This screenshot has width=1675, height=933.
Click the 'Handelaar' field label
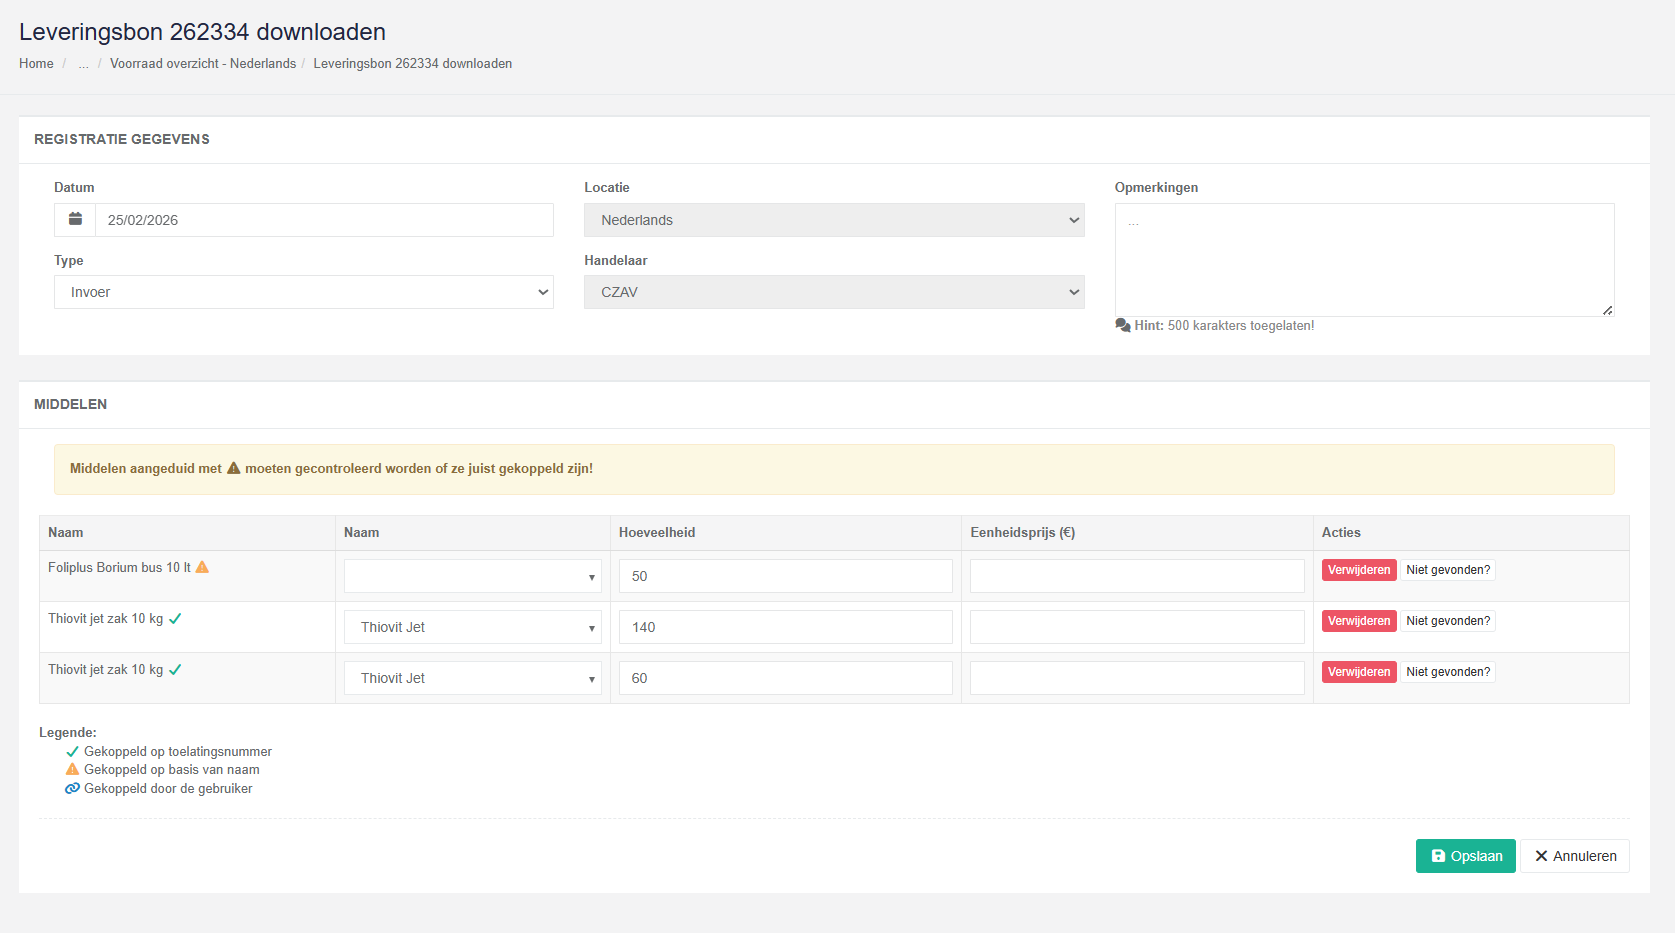(x=616, y=260)
